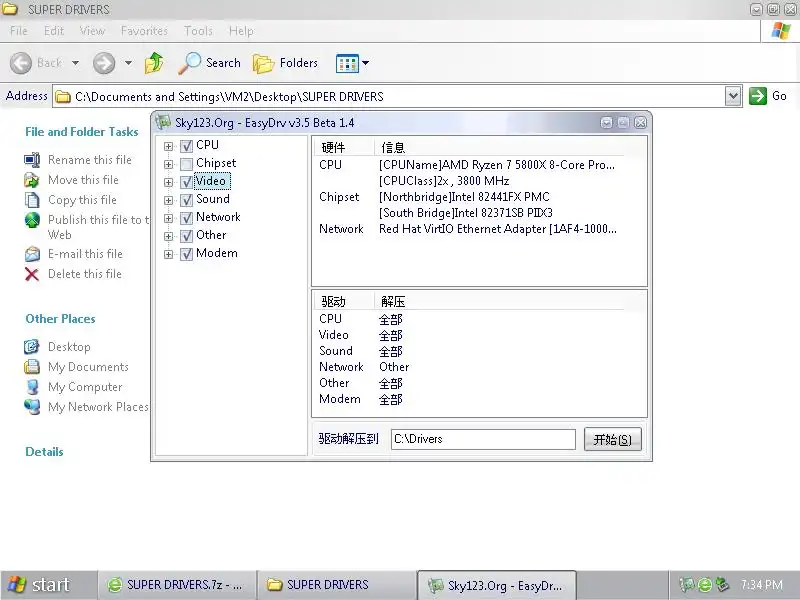Click first system tray EasyDrv icon

(x=687, y=584)
